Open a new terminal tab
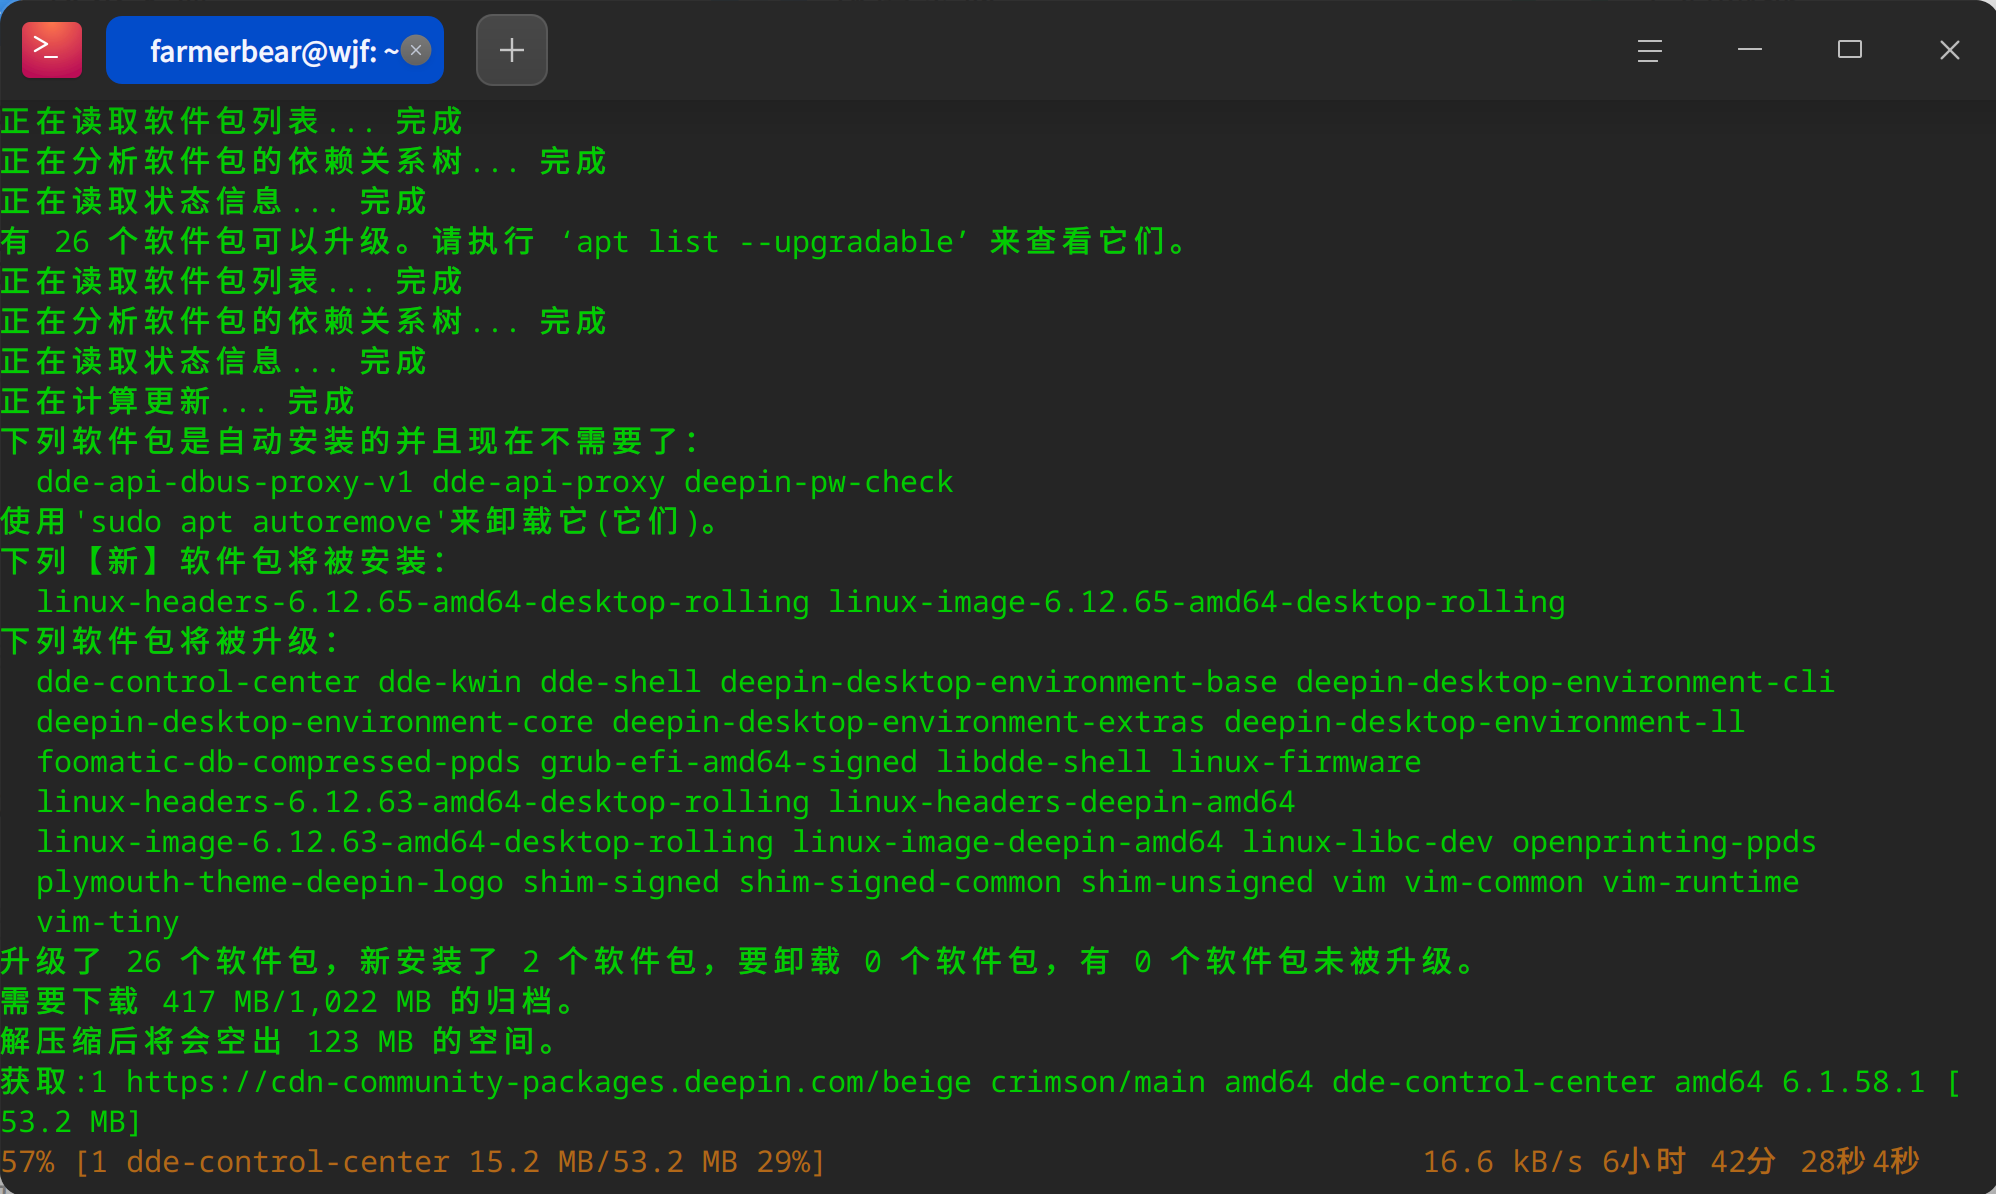Screen dimensions: 1996x1194 tap(511, 50)
